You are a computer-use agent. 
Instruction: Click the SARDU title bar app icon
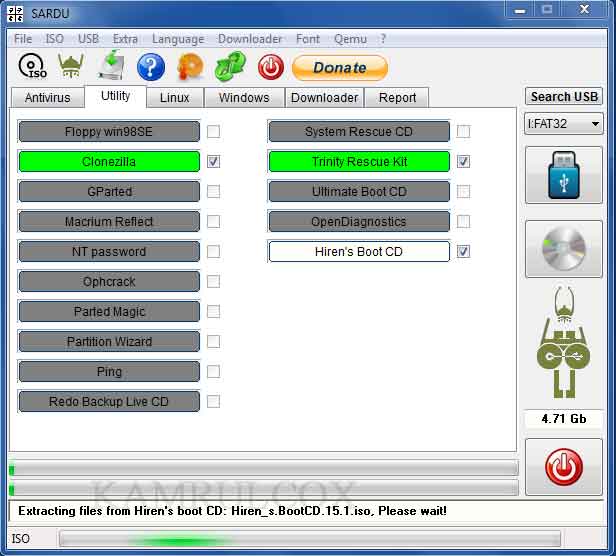tap(15, 13)
